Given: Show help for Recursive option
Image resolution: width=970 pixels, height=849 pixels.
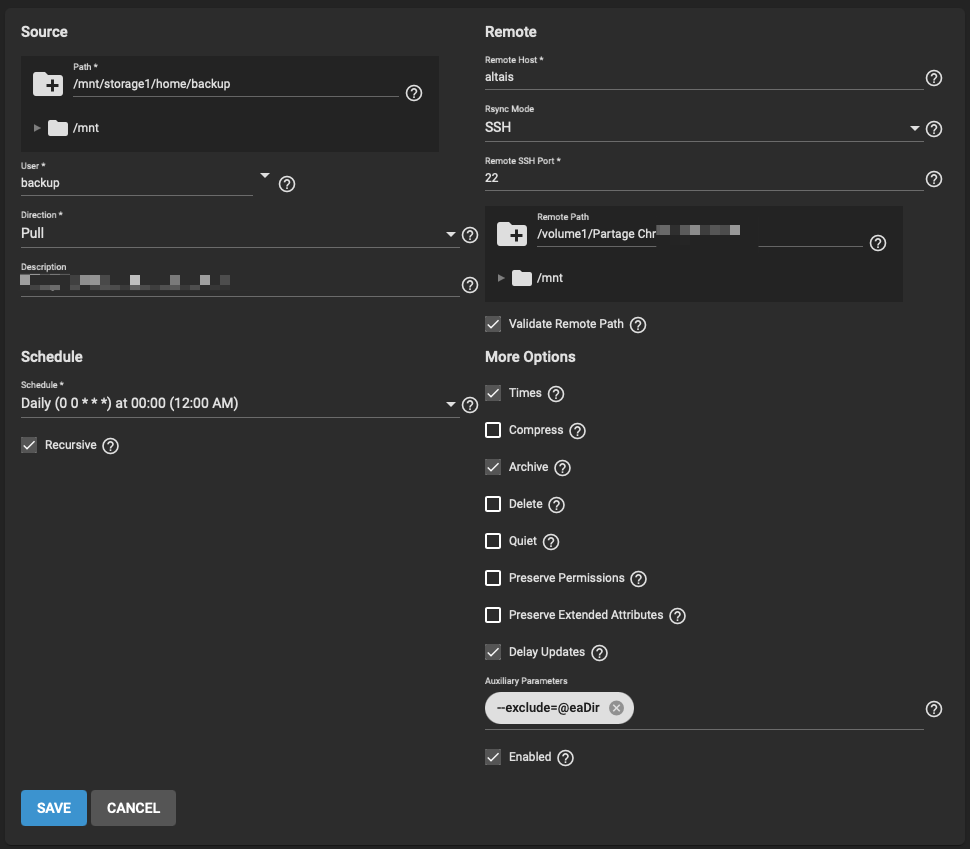Looking at the screenshot, I should [111, 446].
